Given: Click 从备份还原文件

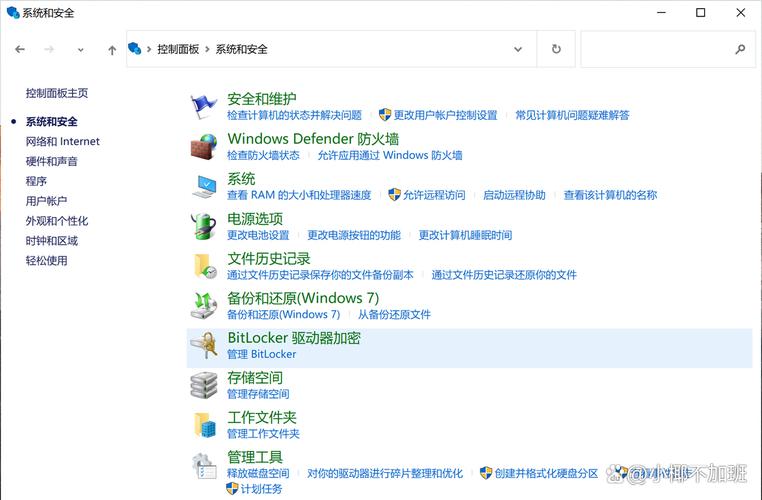Looking at the screenshot, I should pos(395,314).
